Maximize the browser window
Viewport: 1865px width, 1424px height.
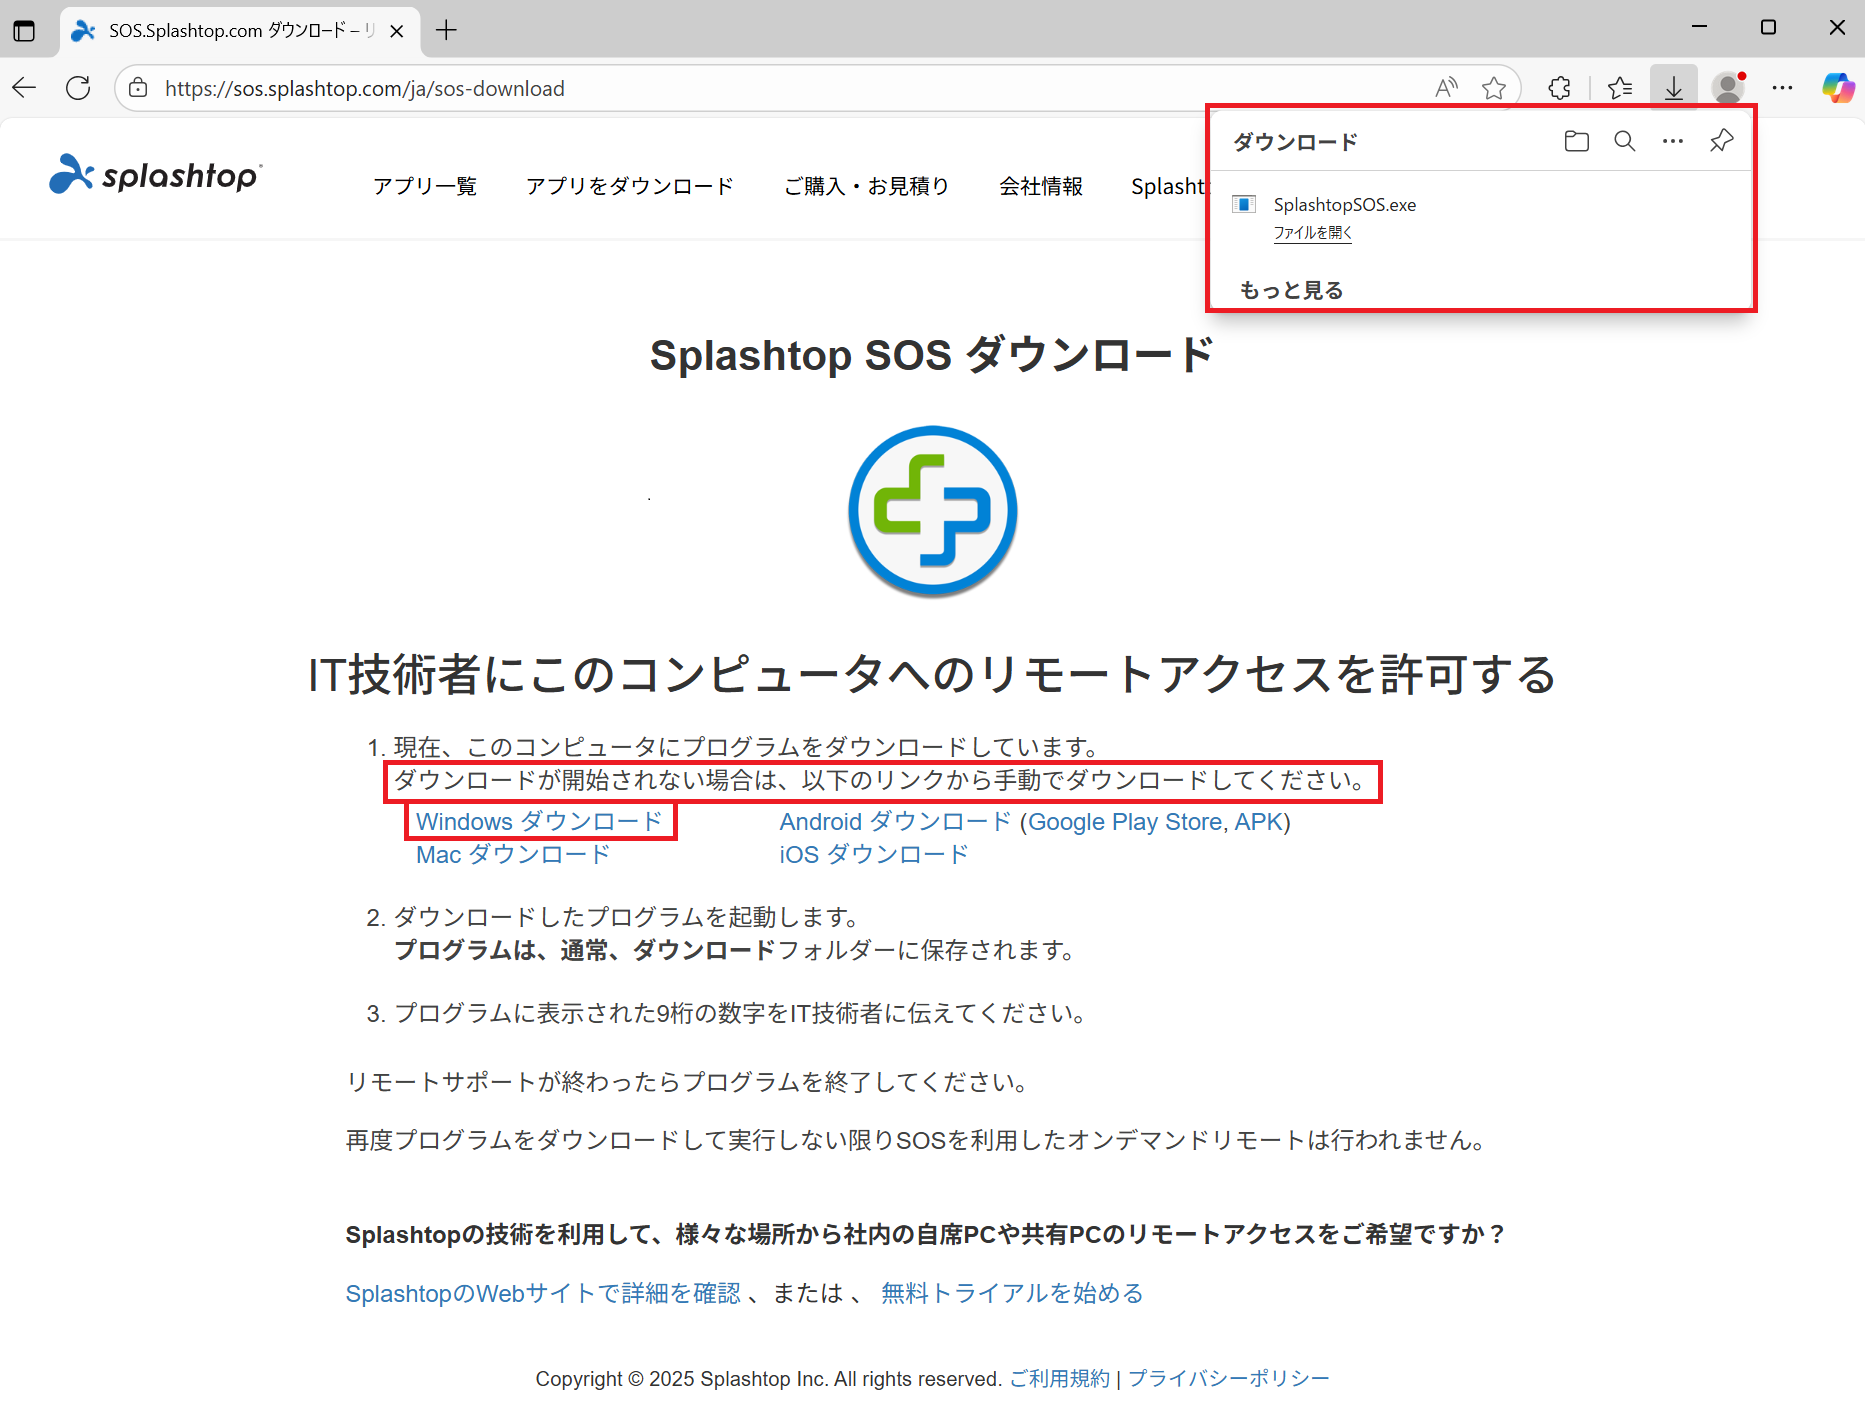(x=1768, y=28)
